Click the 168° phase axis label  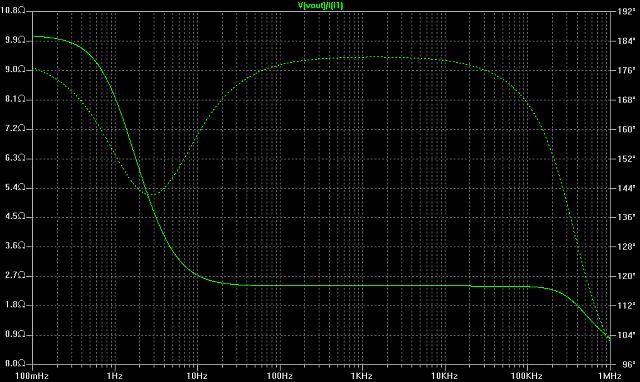click(626, 100)
